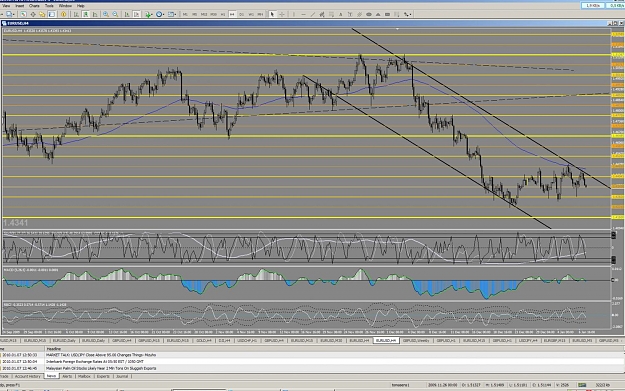The image size is (625, 391).
Task: Select the Horizontal Line drawing tool
Action: (303, 14)
